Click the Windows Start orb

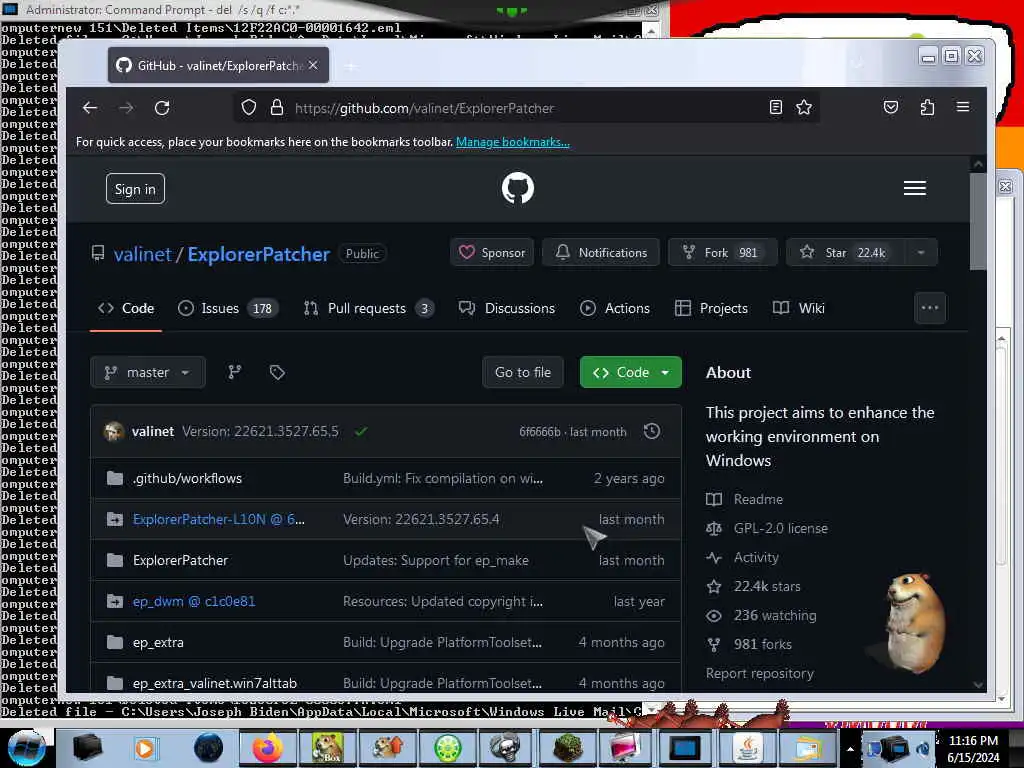(x=26, y=748)
